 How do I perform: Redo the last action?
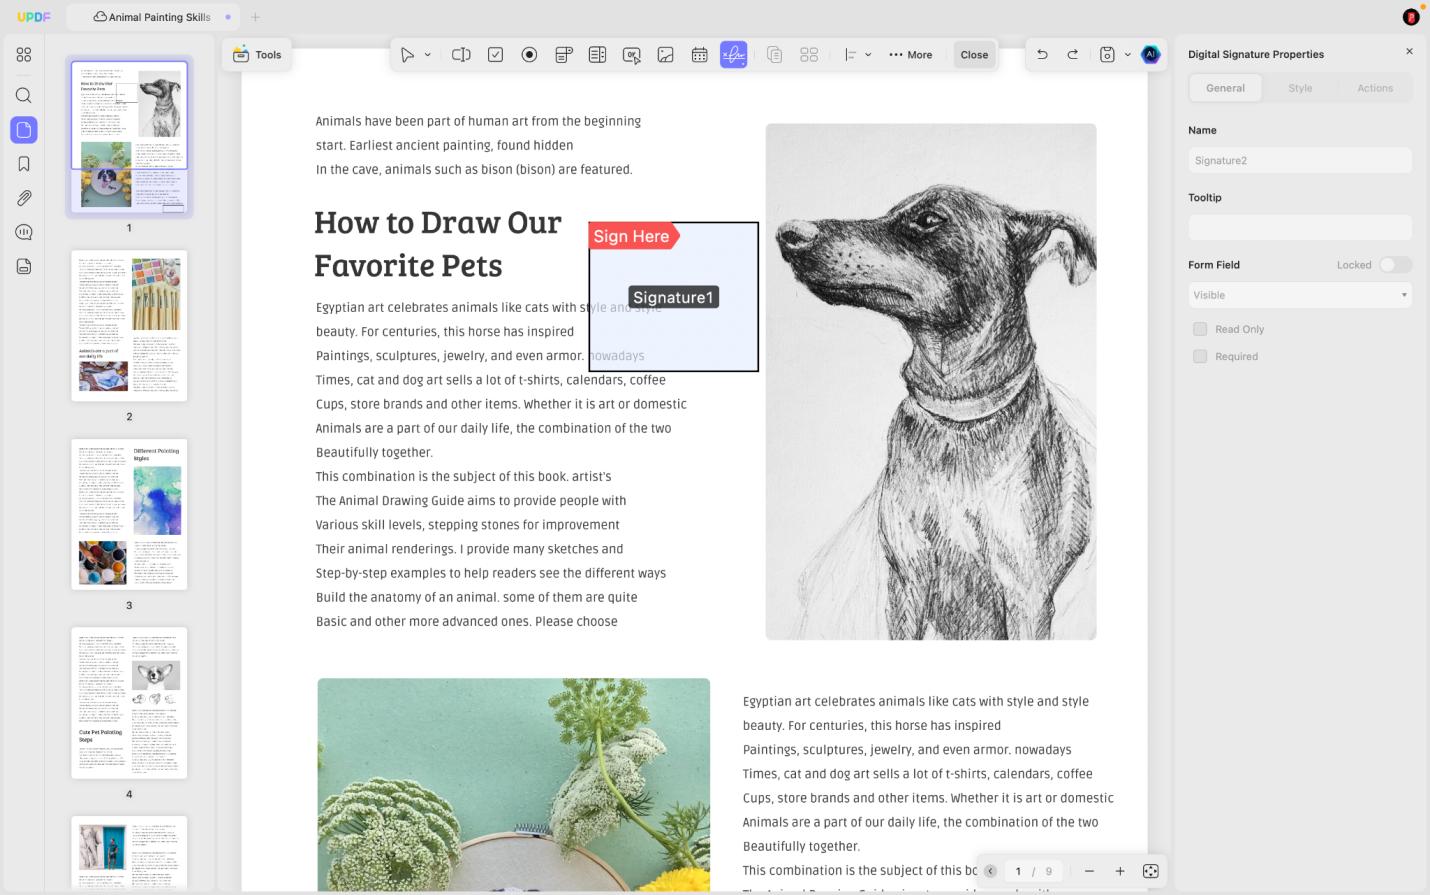(1073, 55)
